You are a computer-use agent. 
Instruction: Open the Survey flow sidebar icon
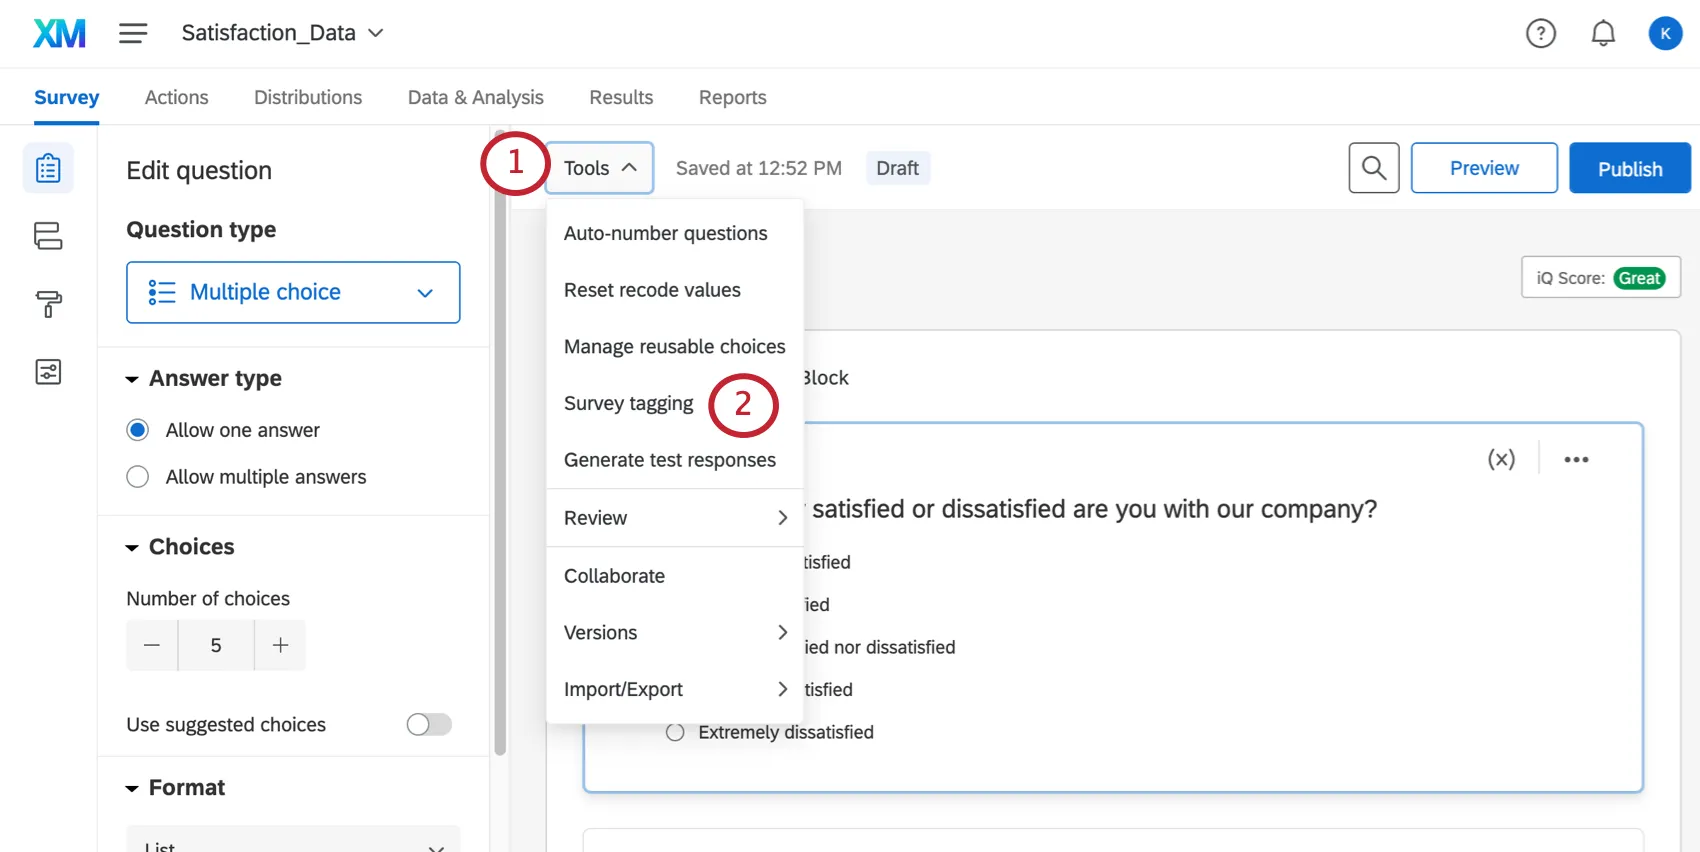(x=48, y=236)
